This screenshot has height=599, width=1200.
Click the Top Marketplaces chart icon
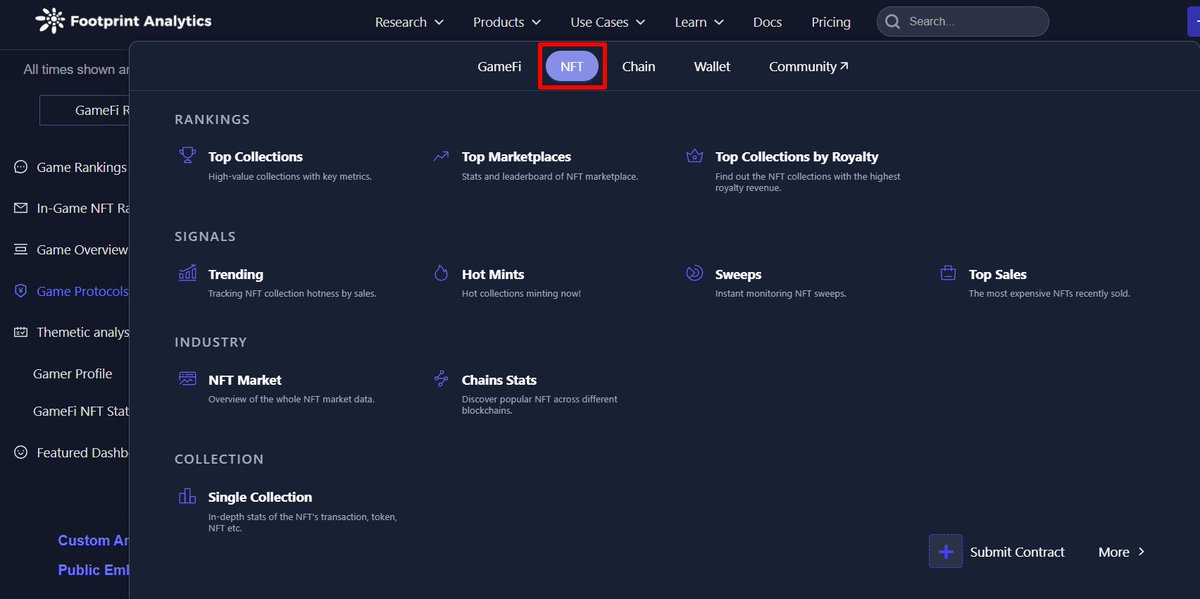pyautogui.click(x=441, y=156)
